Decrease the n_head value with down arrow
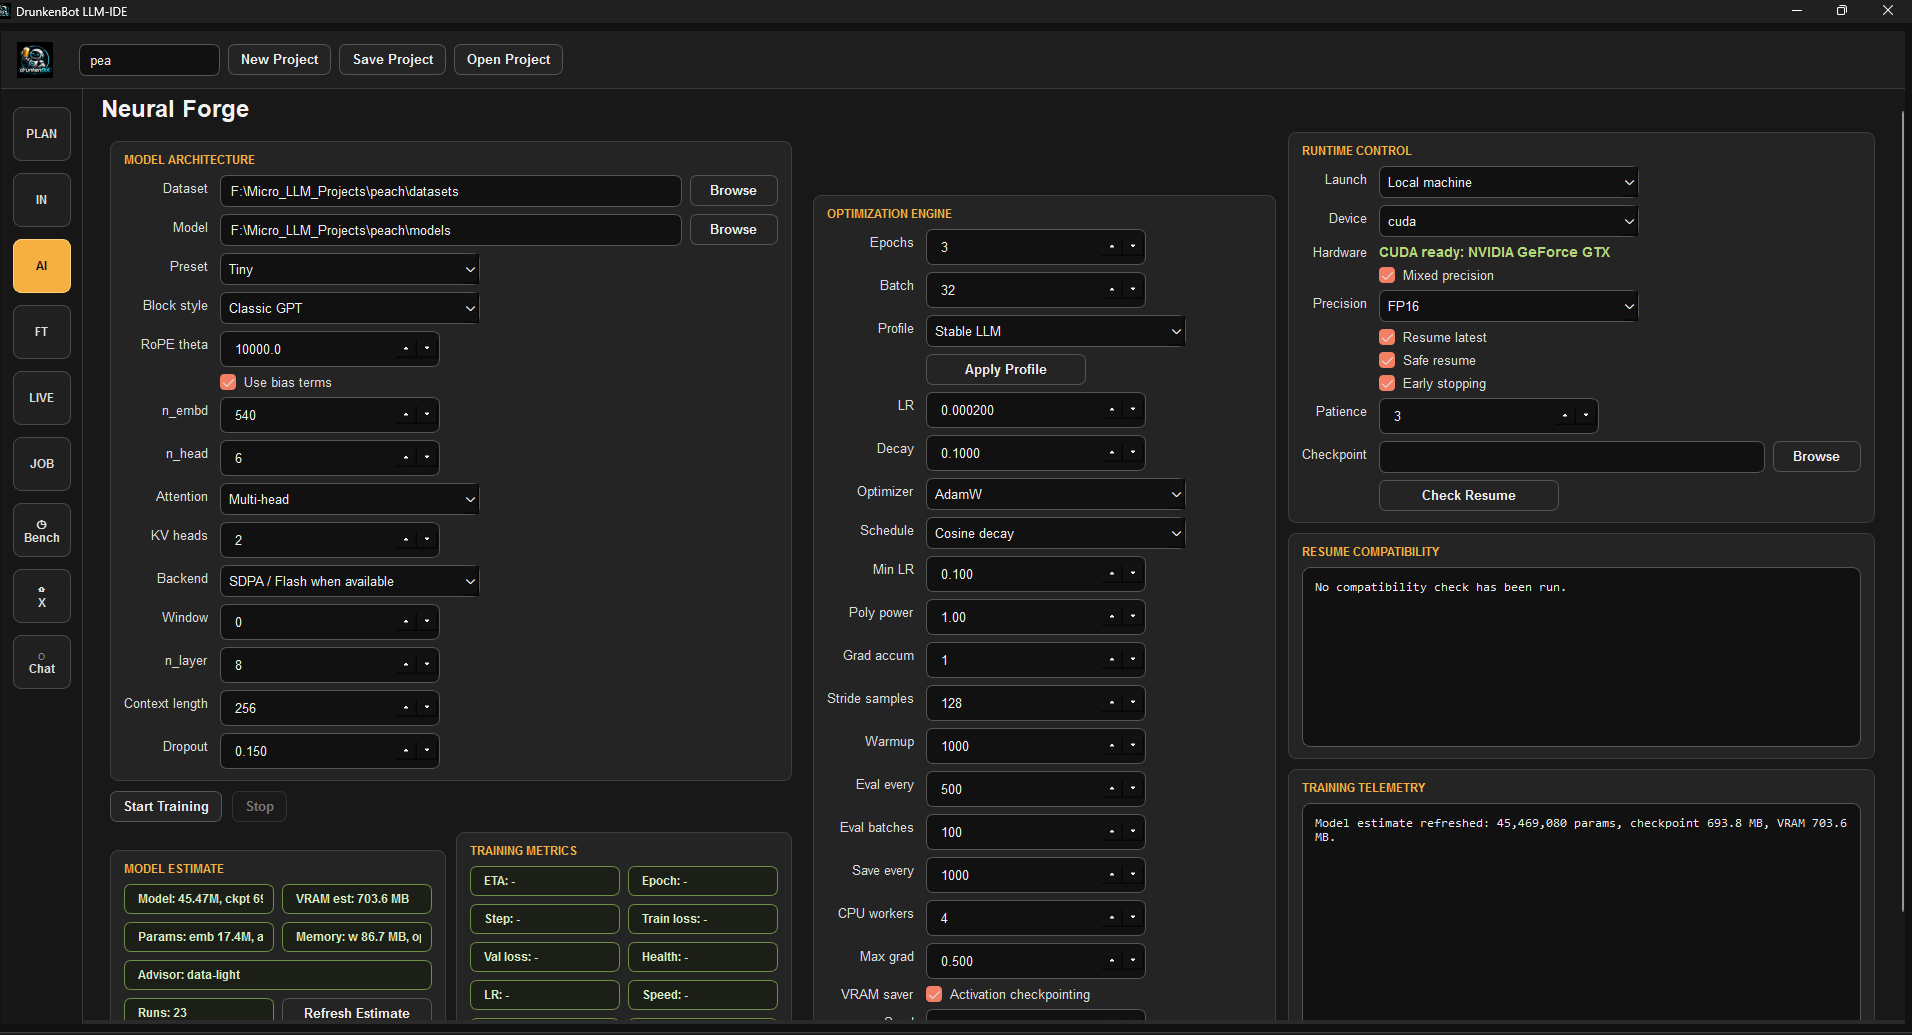1912x1035 pixels. coord(427,458)
